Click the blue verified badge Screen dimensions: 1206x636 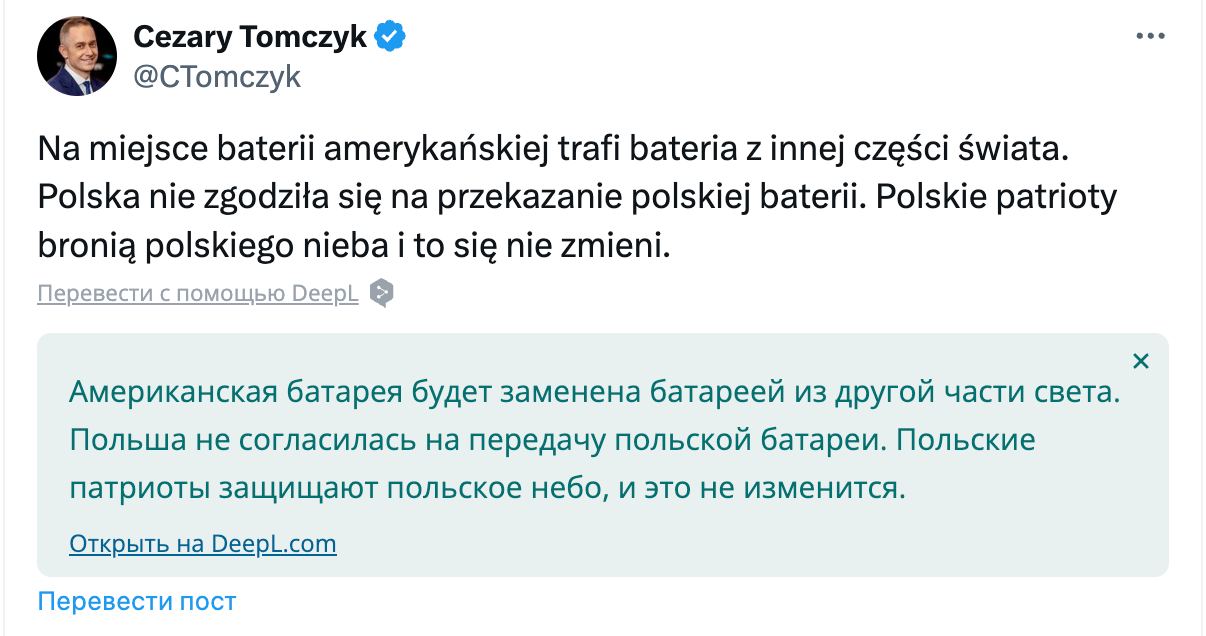point(390,37)
